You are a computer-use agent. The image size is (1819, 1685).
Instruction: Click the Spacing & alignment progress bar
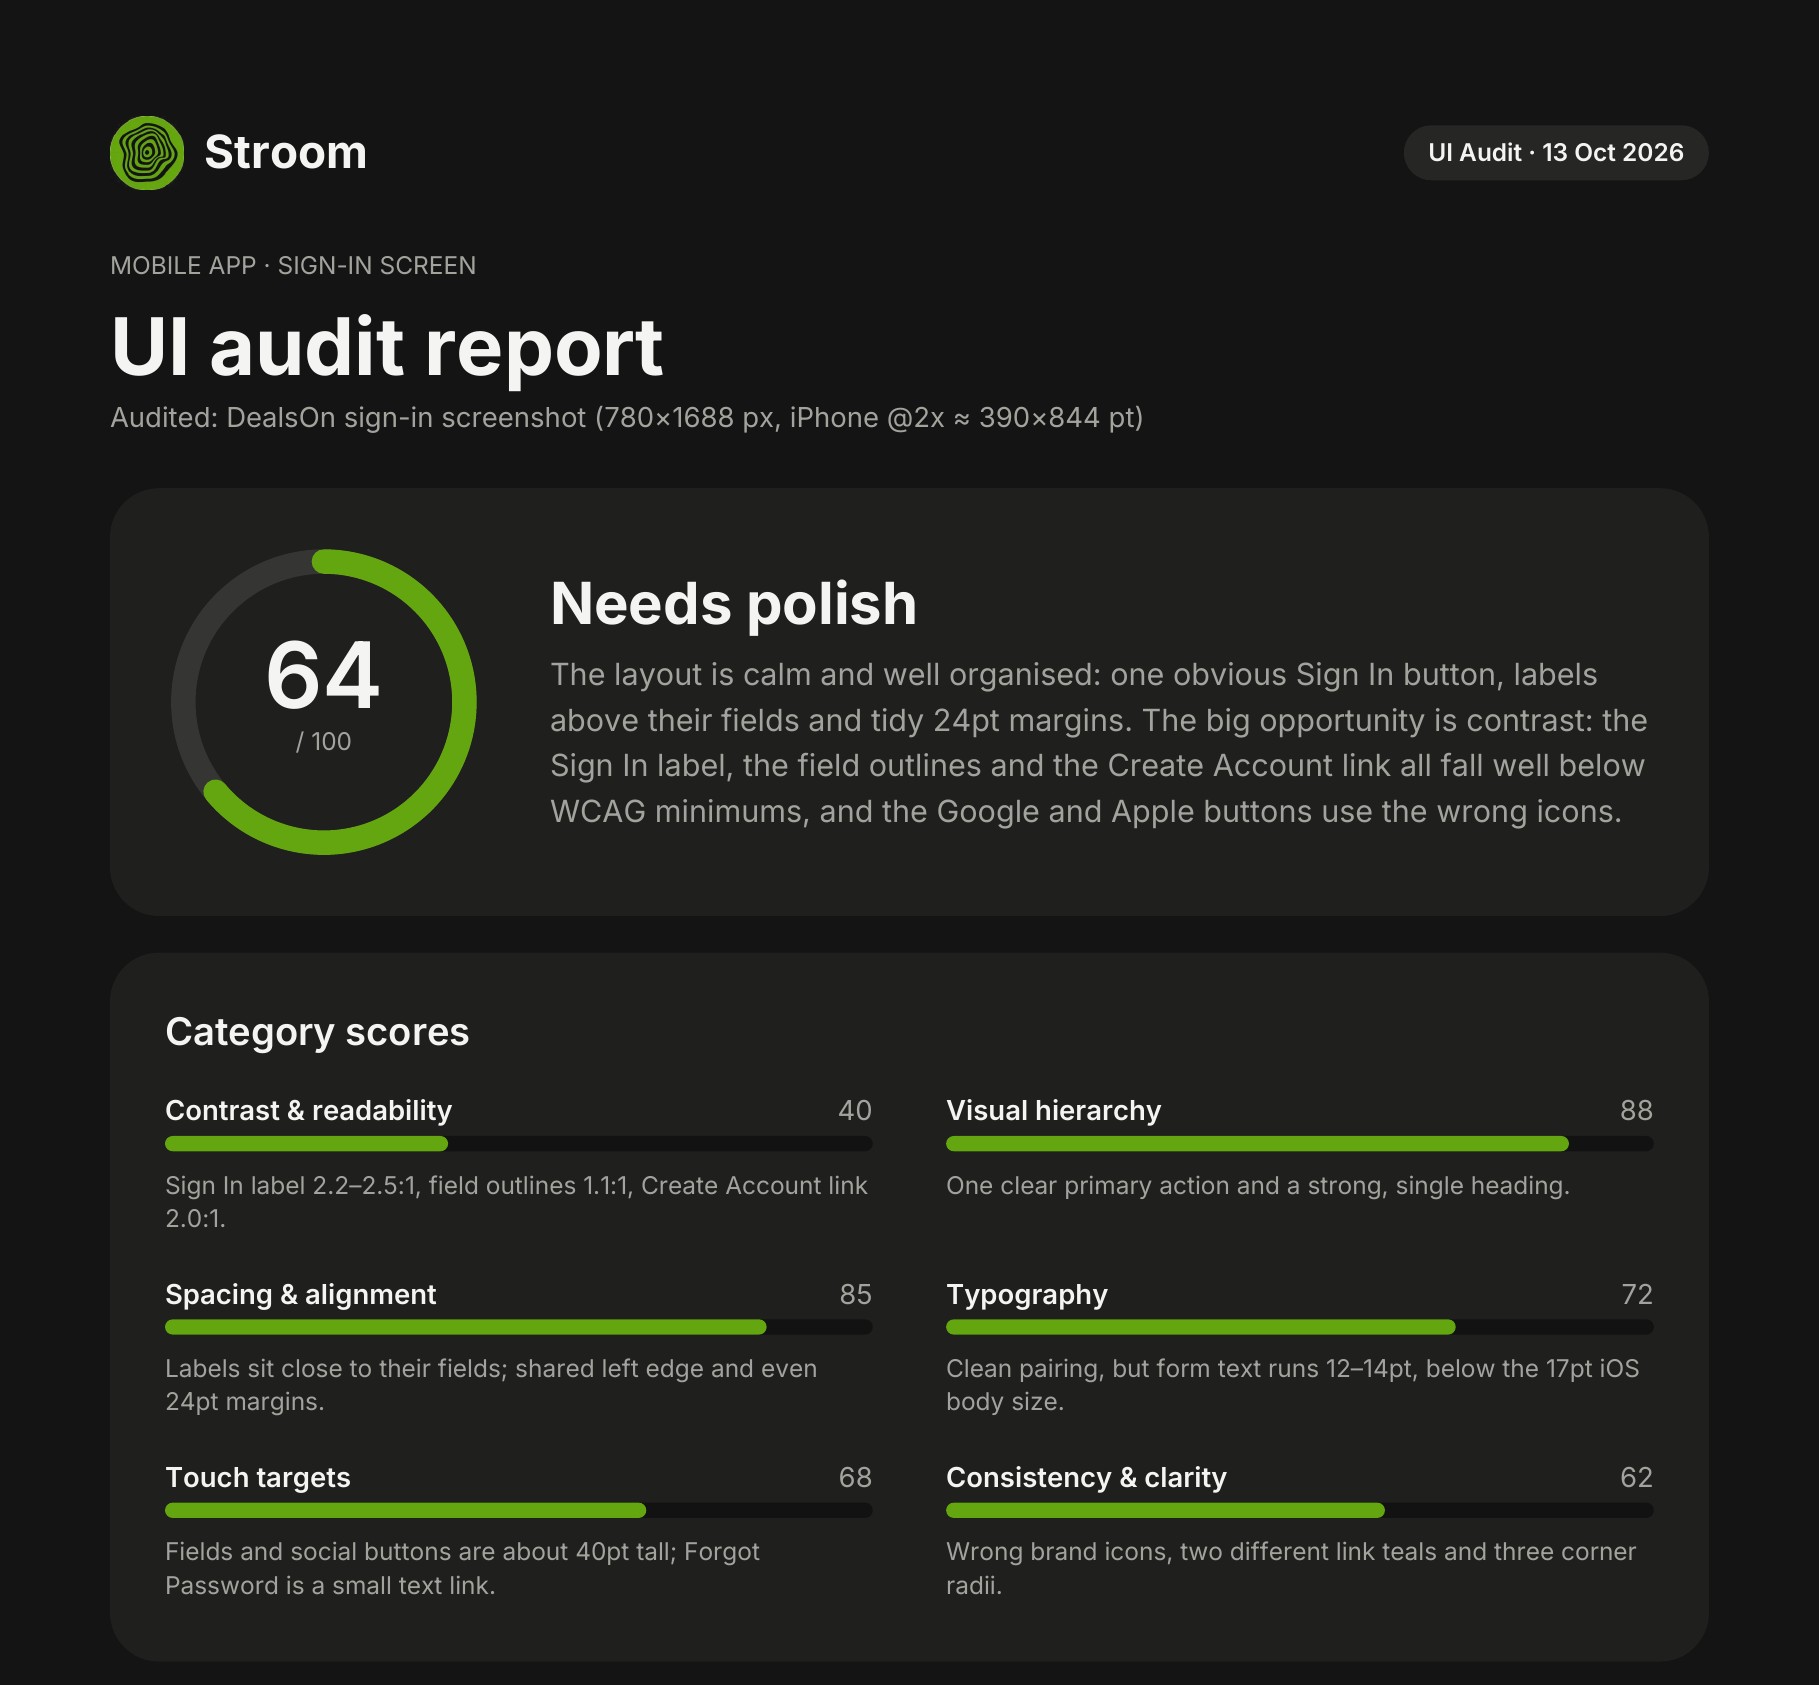(x=519, y=1328)
